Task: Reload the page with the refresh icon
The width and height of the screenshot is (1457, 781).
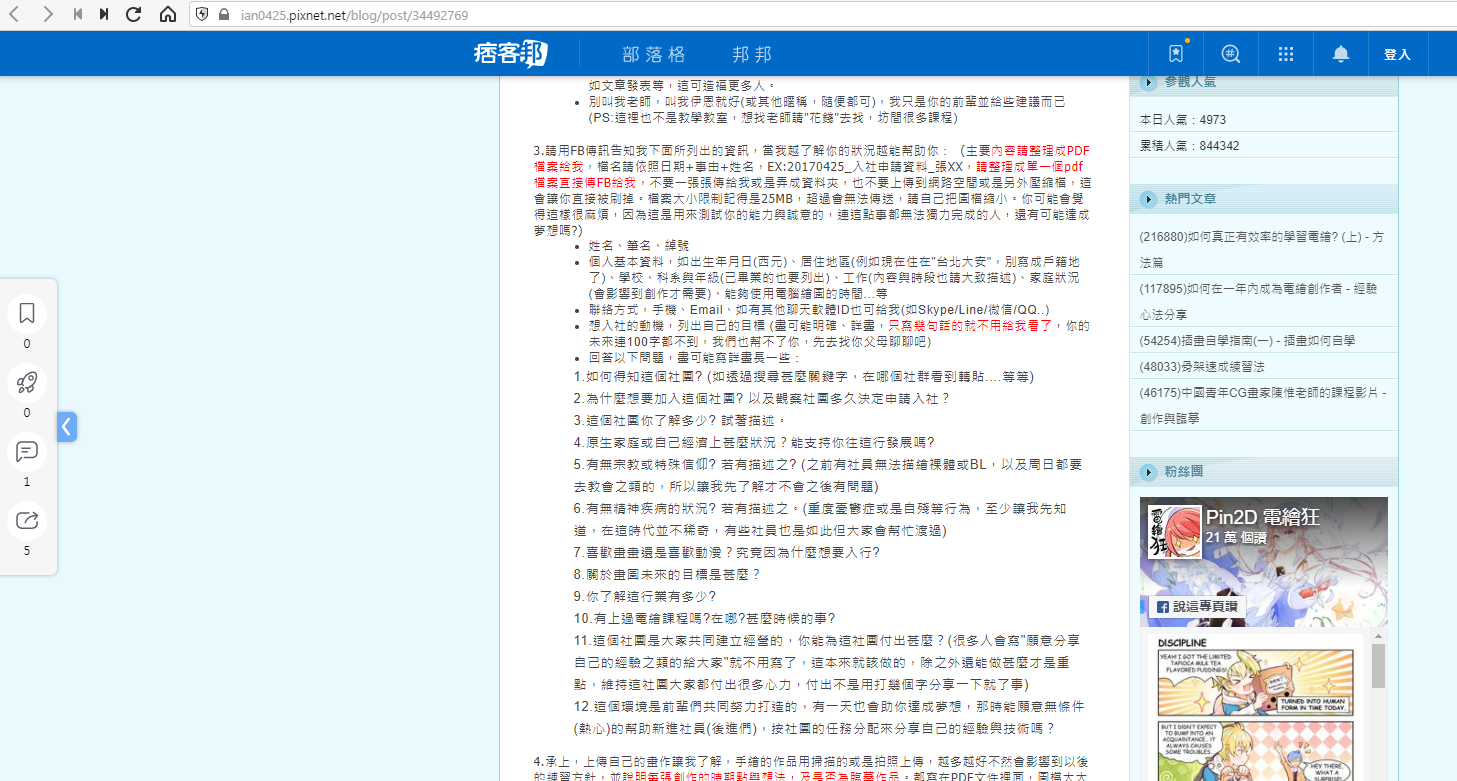Action: [133, 15]
